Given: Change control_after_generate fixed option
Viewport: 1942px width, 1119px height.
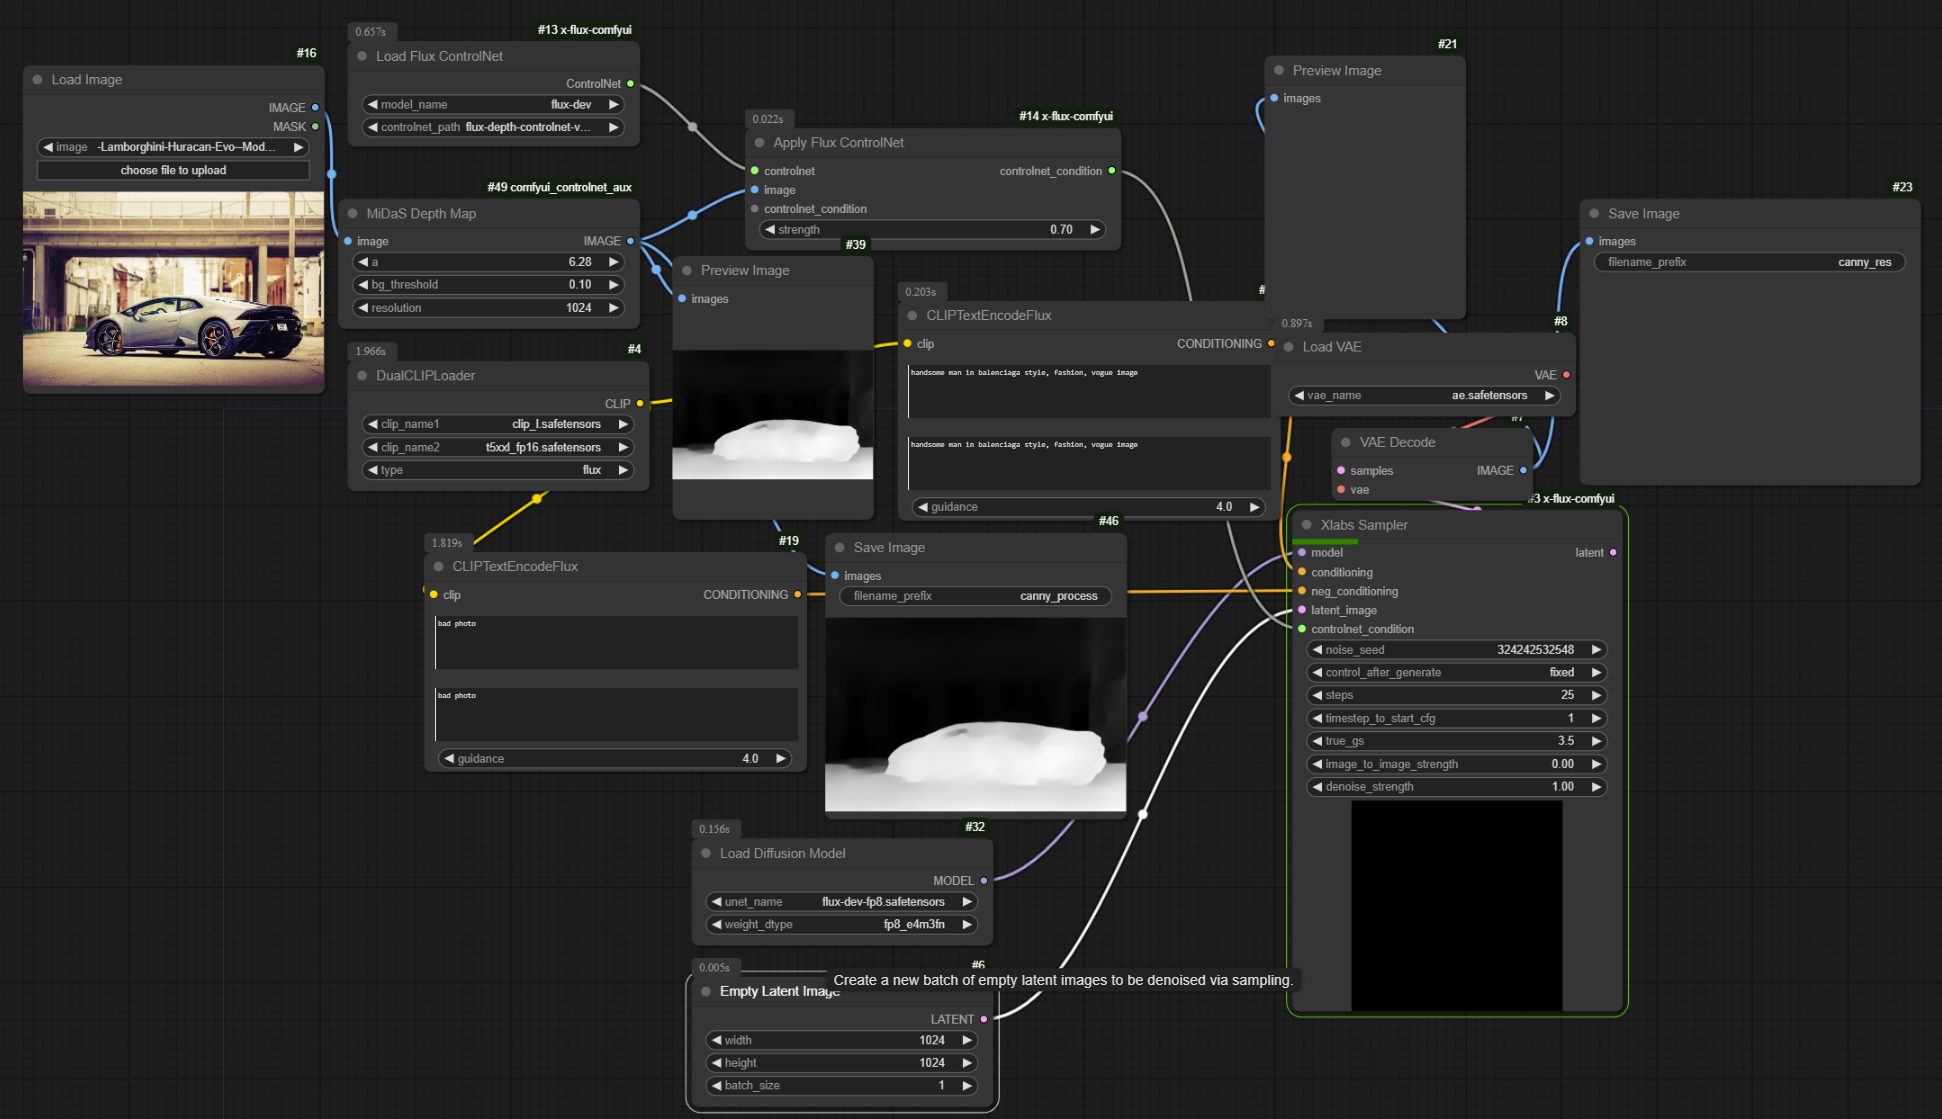Looking at the screenshot, I should [1455, 673].
